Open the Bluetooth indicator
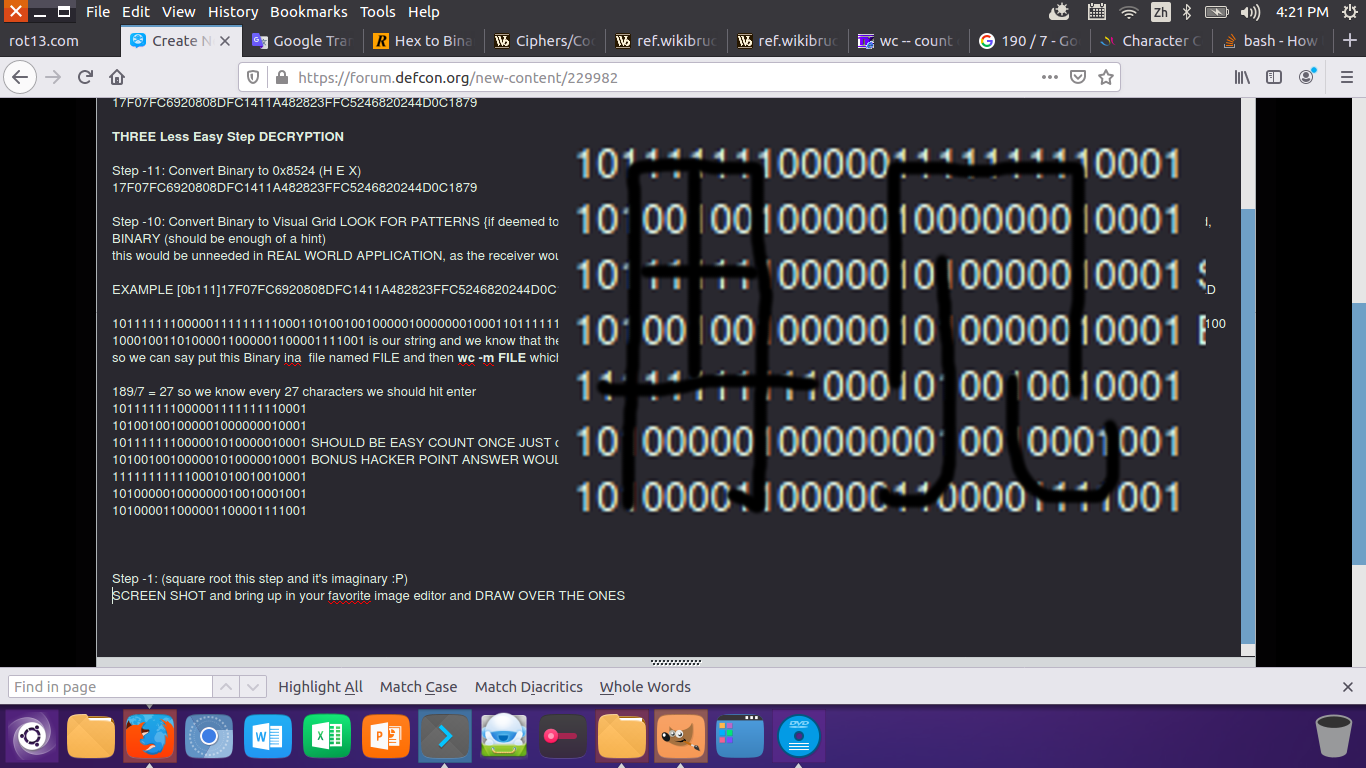Viewport: 1366px width, 768px height. click(1187, 12)
